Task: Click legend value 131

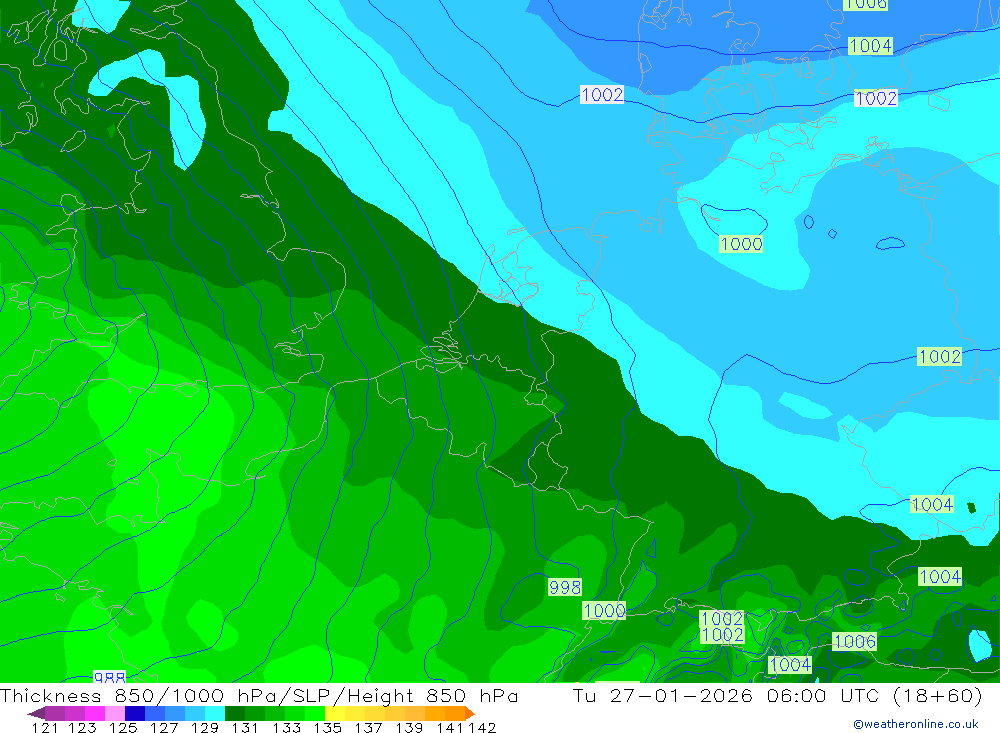Action: pos(246,727)
